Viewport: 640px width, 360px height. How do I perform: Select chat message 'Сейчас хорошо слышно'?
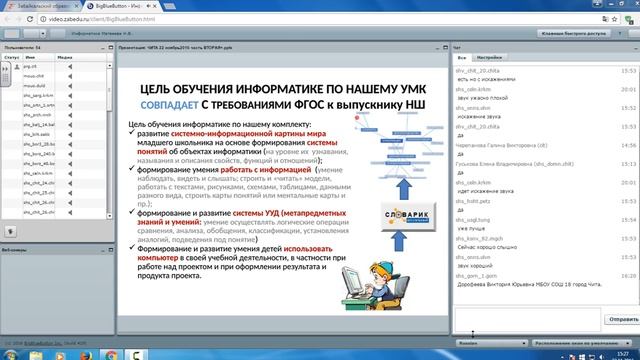[x=487, y=247]
